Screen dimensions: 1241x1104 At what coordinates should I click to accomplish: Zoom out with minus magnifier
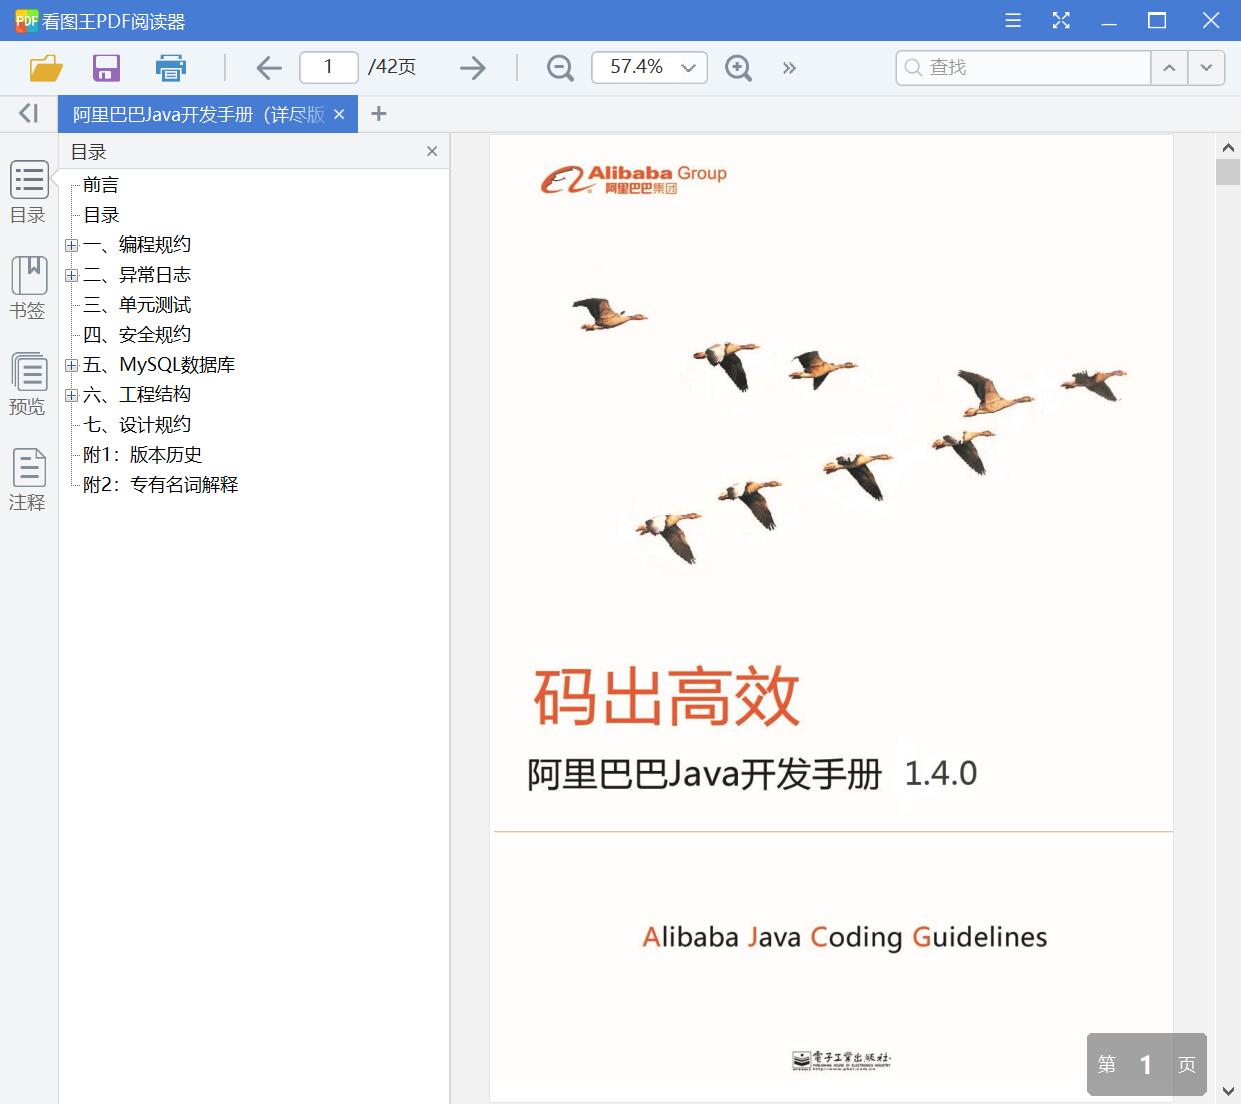coord(560,68)
